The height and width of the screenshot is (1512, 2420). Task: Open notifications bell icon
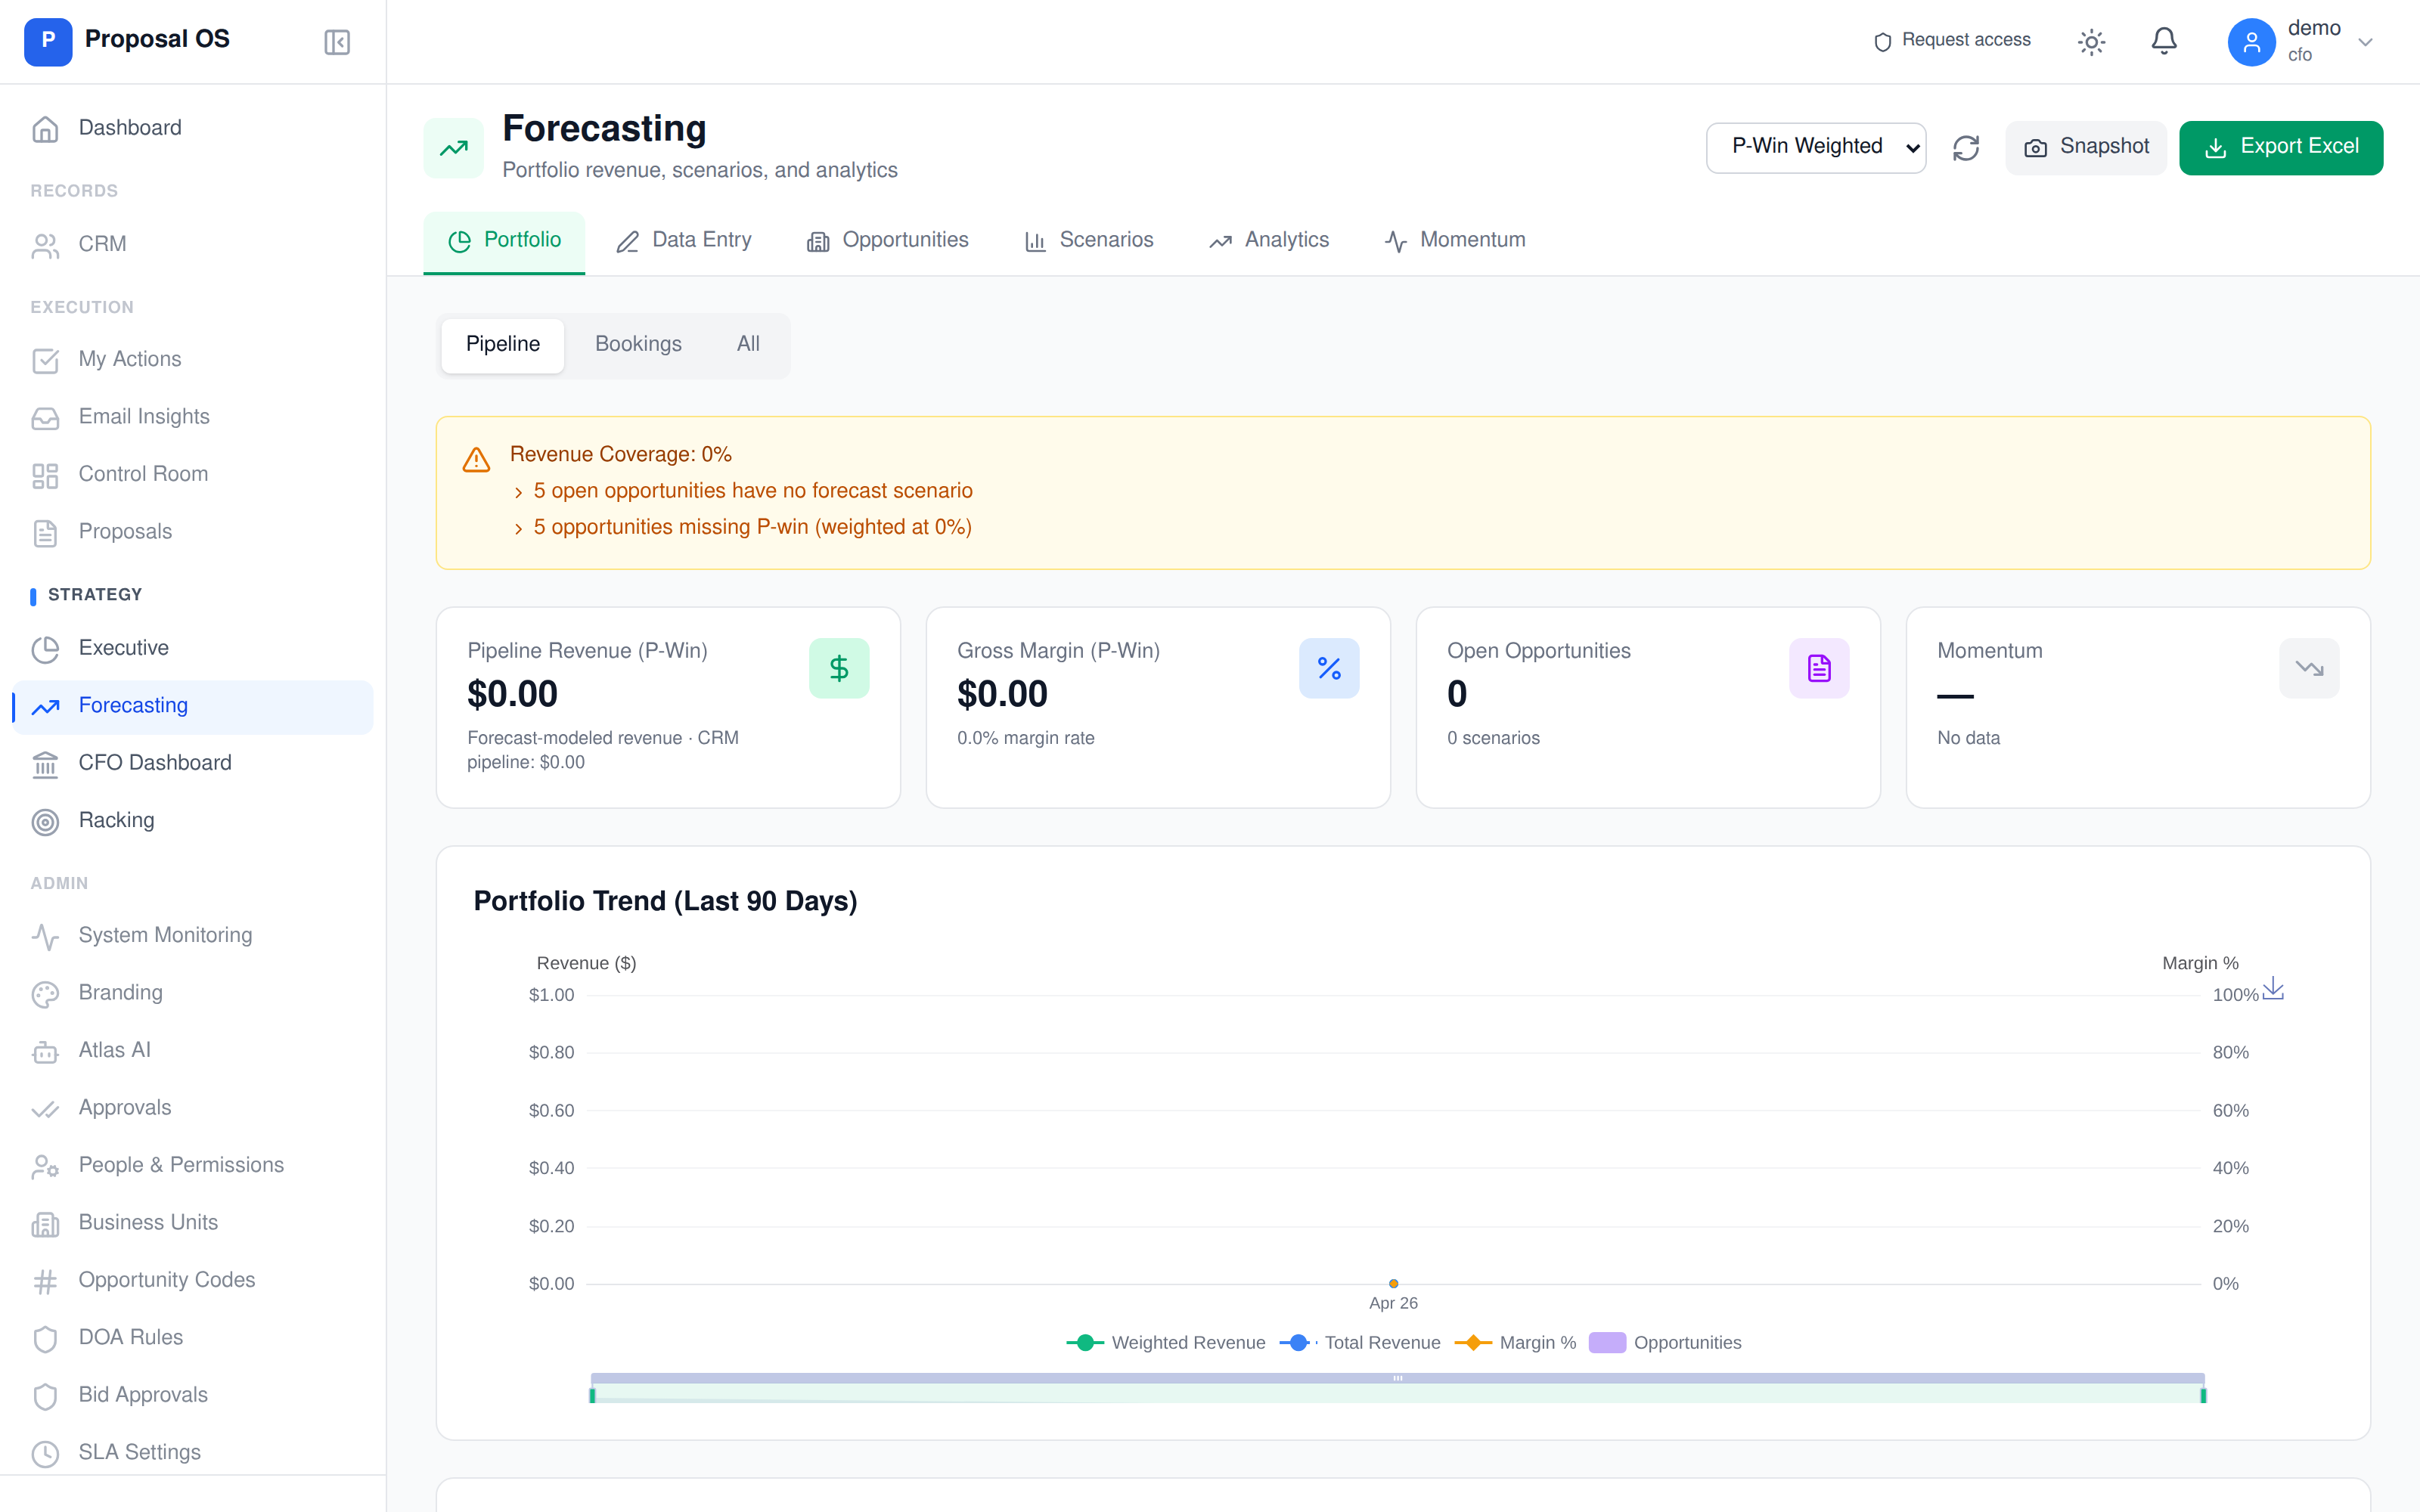[2163, 41]
